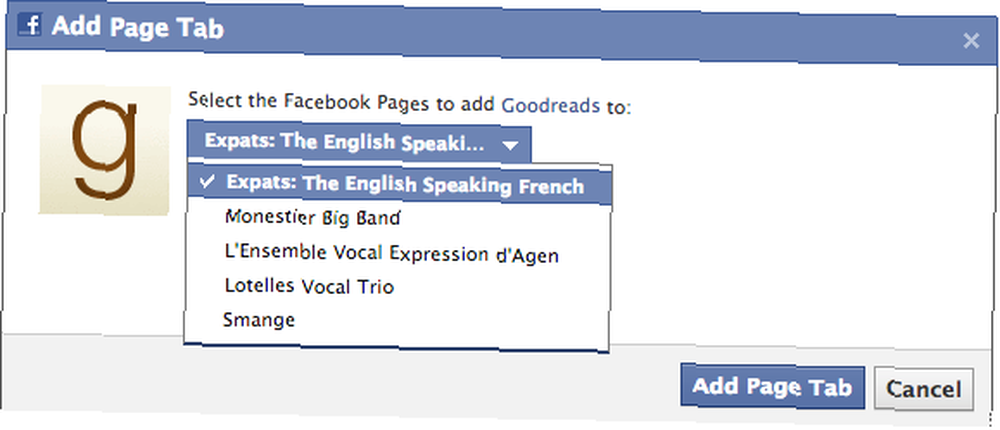The height and width of the screenshot is (430, 1000).
Task: Choose the Smange page option
Action: click(x=258, y=319)
